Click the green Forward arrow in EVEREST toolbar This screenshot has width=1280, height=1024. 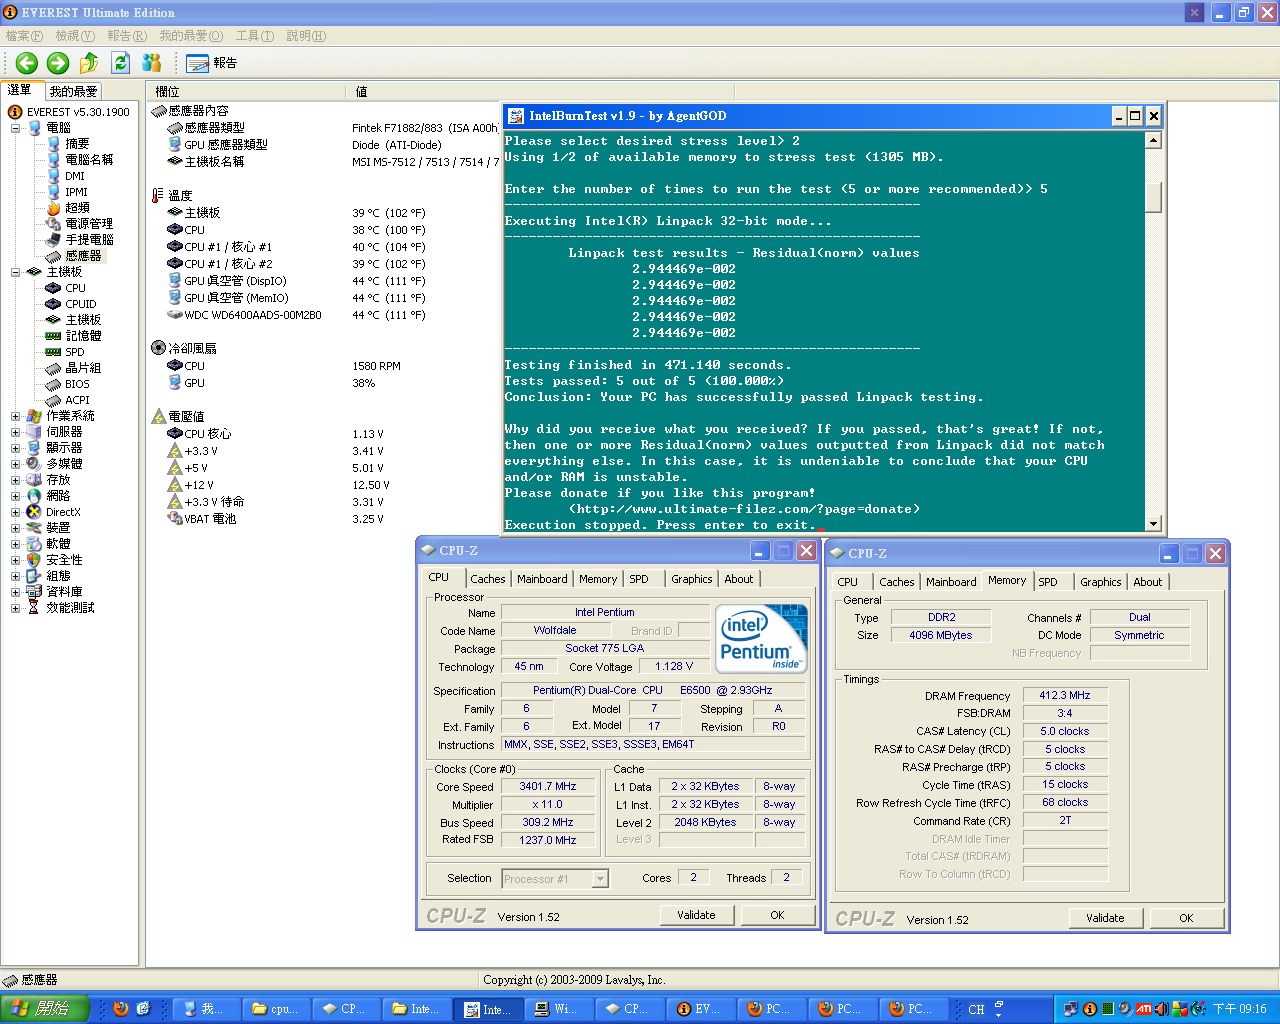click(58, 63)
